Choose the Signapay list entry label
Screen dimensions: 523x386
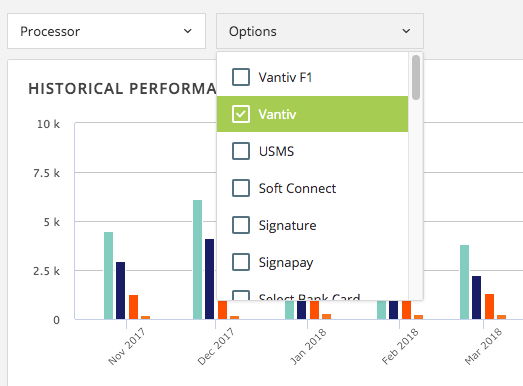286,263
